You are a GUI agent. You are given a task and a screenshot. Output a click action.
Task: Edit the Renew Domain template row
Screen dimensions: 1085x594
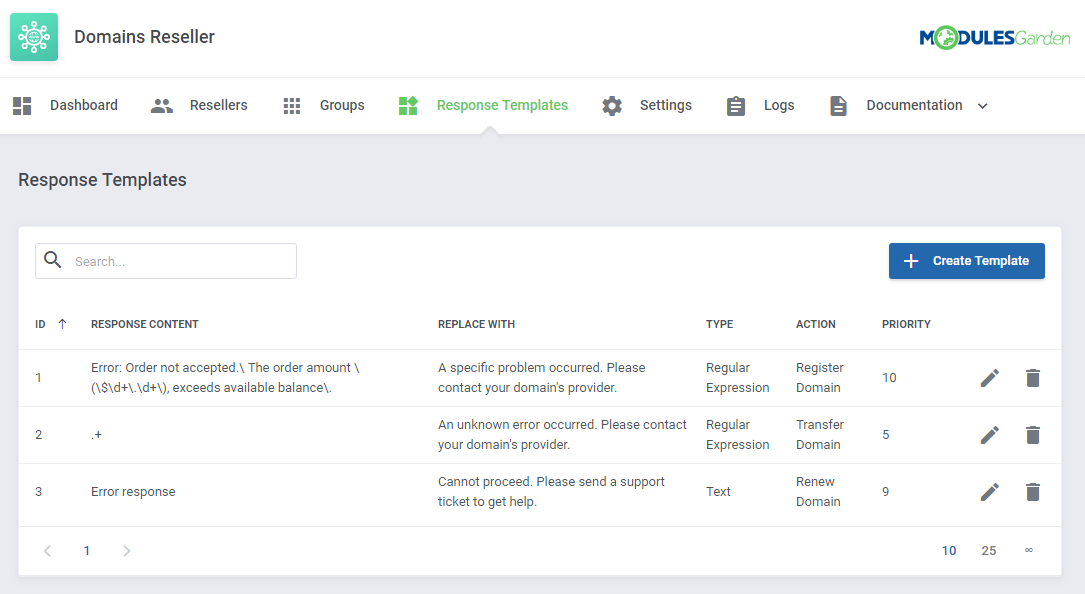tap(990, 492)
